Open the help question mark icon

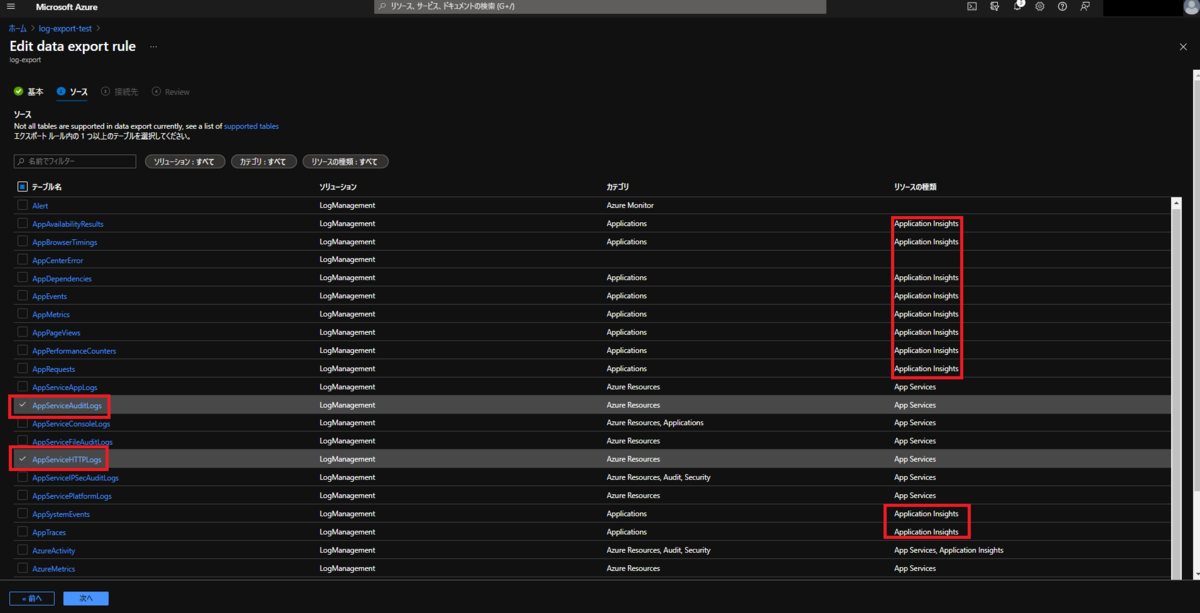click(x=1062, y=7)
